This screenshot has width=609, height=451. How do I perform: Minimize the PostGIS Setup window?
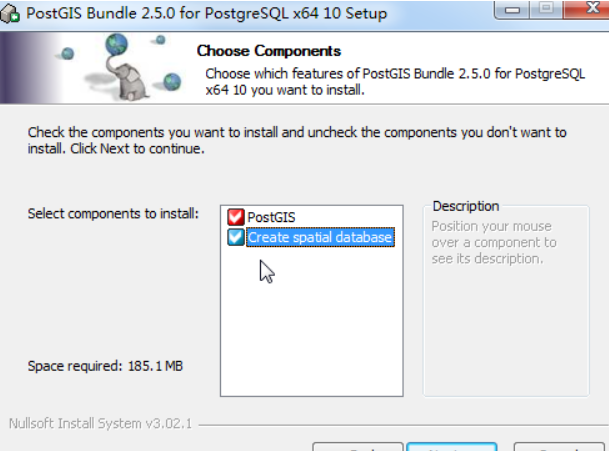pyautogui.click(x=512, y=9)
